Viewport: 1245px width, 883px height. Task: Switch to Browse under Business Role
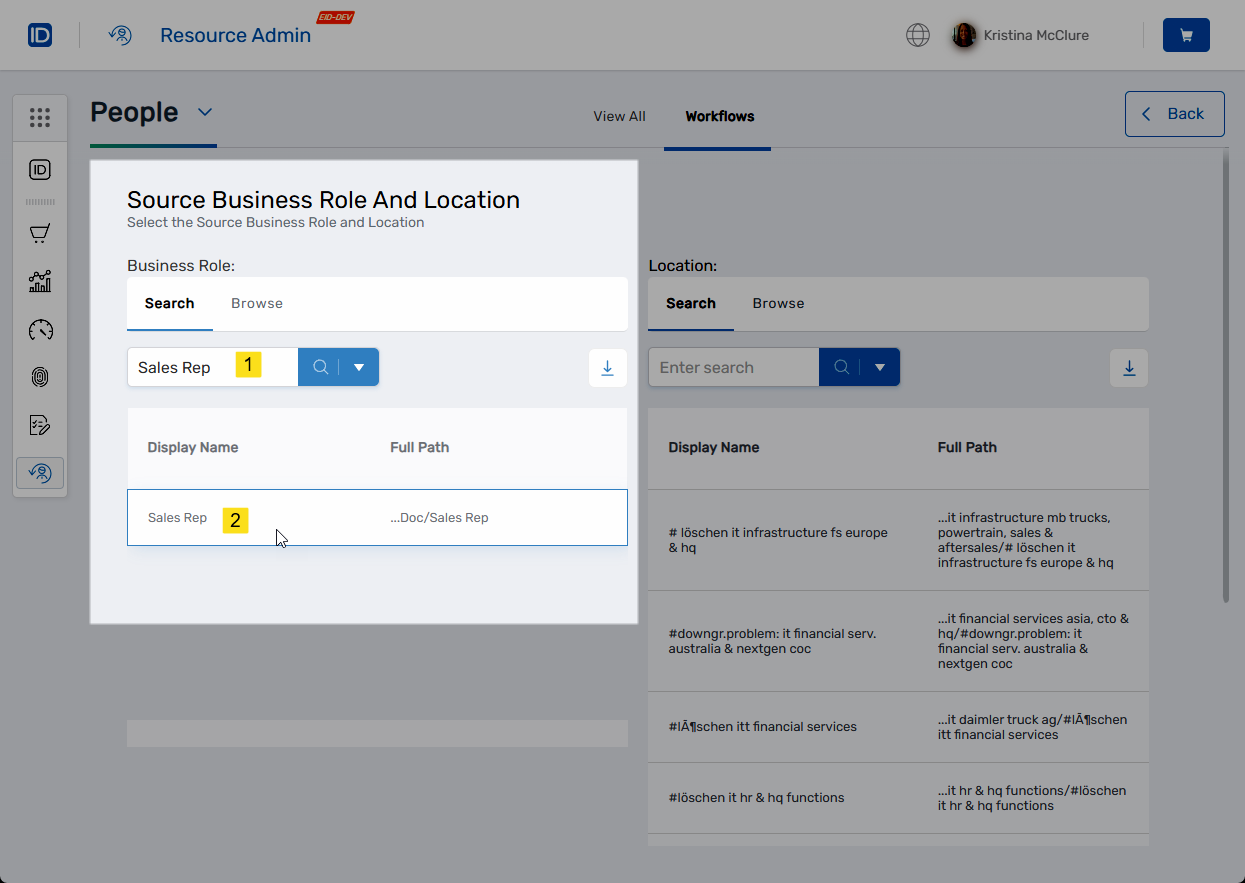pyautogui.click(x=257, y=302)
